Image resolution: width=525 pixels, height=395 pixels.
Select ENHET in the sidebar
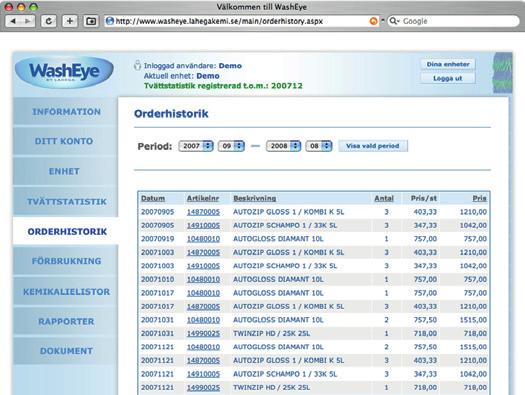tap(65, 171)
